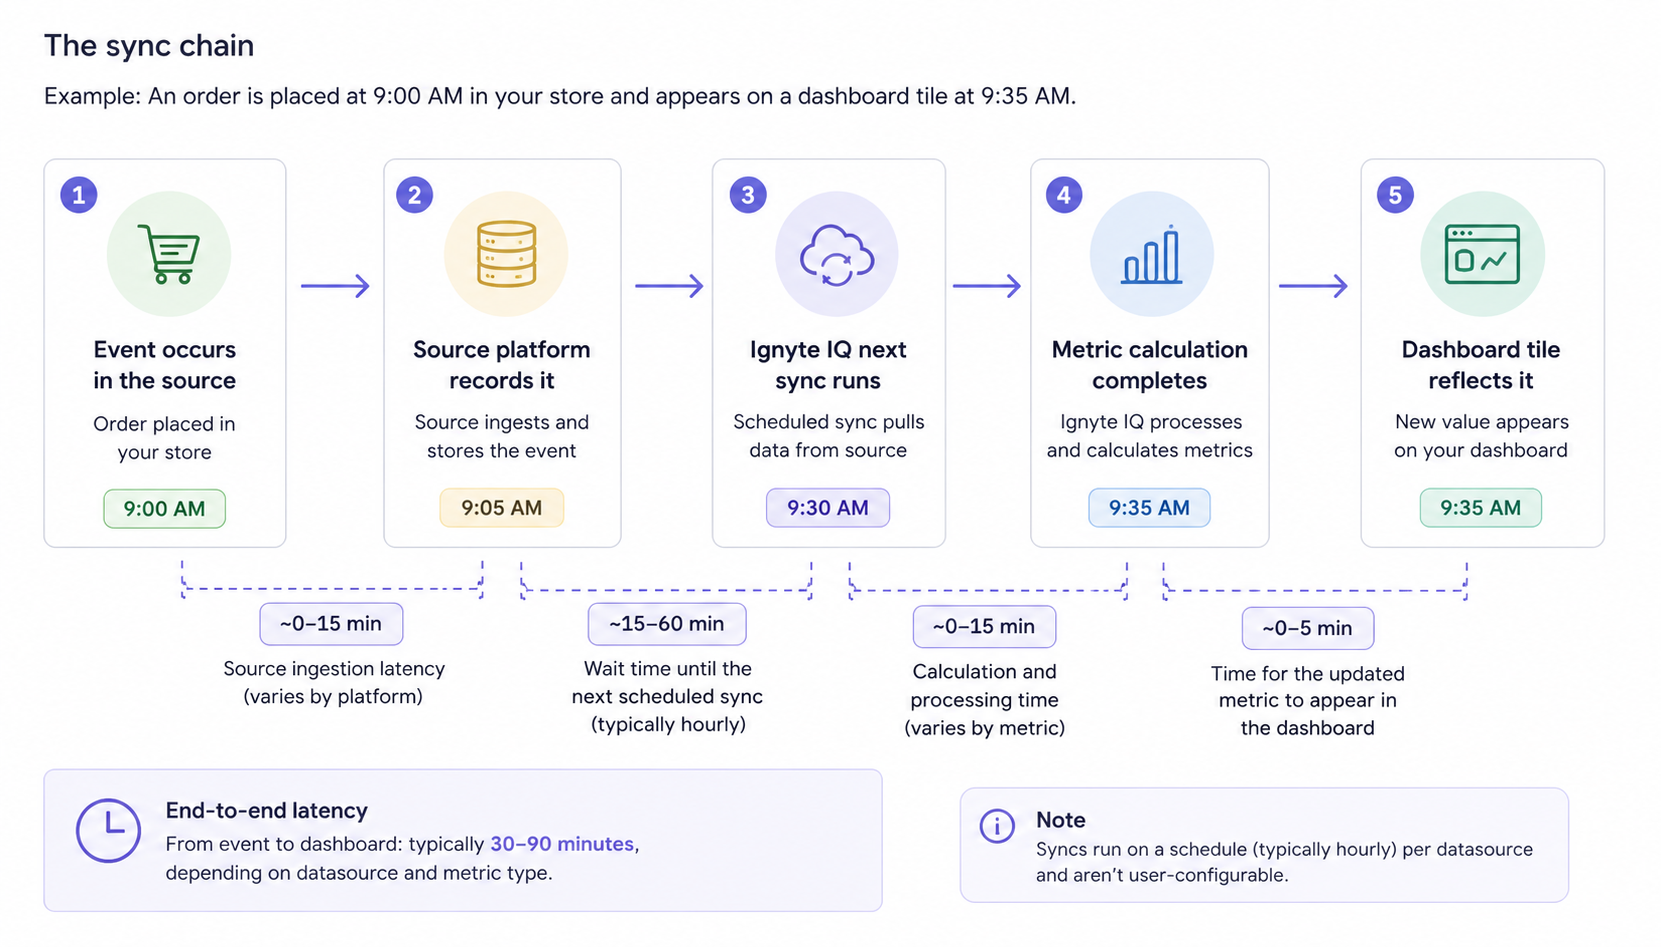1661x947 pixels.
Task: Click 'Source ingests and stores the event' text
Action: [x=502, y=436]
